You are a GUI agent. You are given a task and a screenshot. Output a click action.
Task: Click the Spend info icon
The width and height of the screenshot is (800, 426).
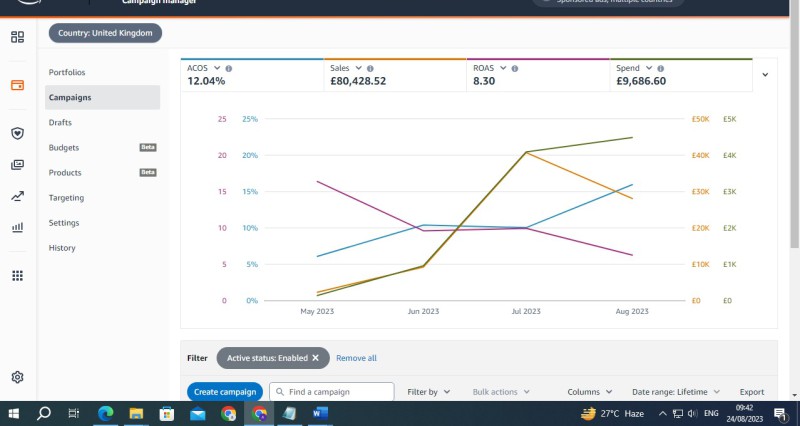pyautogui.click(x=661, y=68)
